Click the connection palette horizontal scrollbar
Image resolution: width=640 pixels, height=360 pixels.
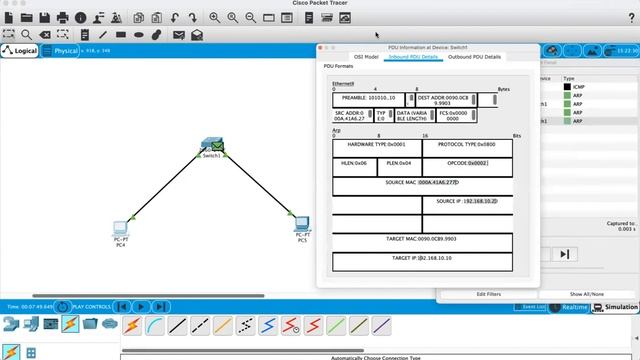tap(242, 350)
